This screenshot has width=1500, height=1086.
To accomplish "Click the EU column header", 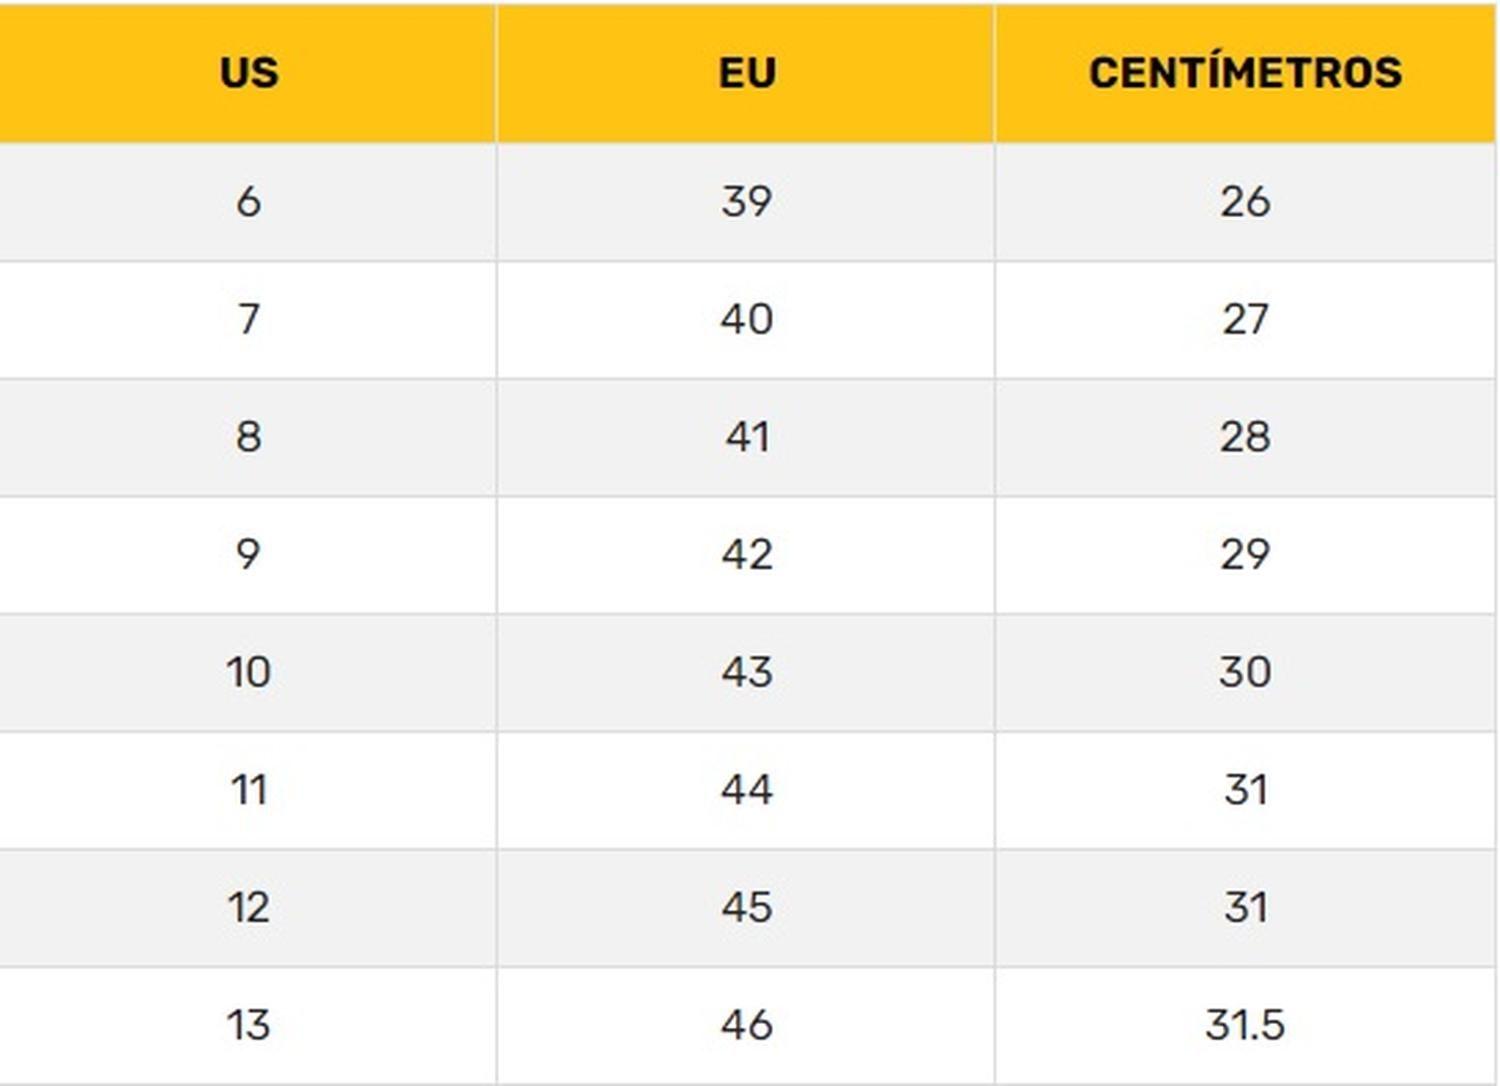I will coord(747,72).
